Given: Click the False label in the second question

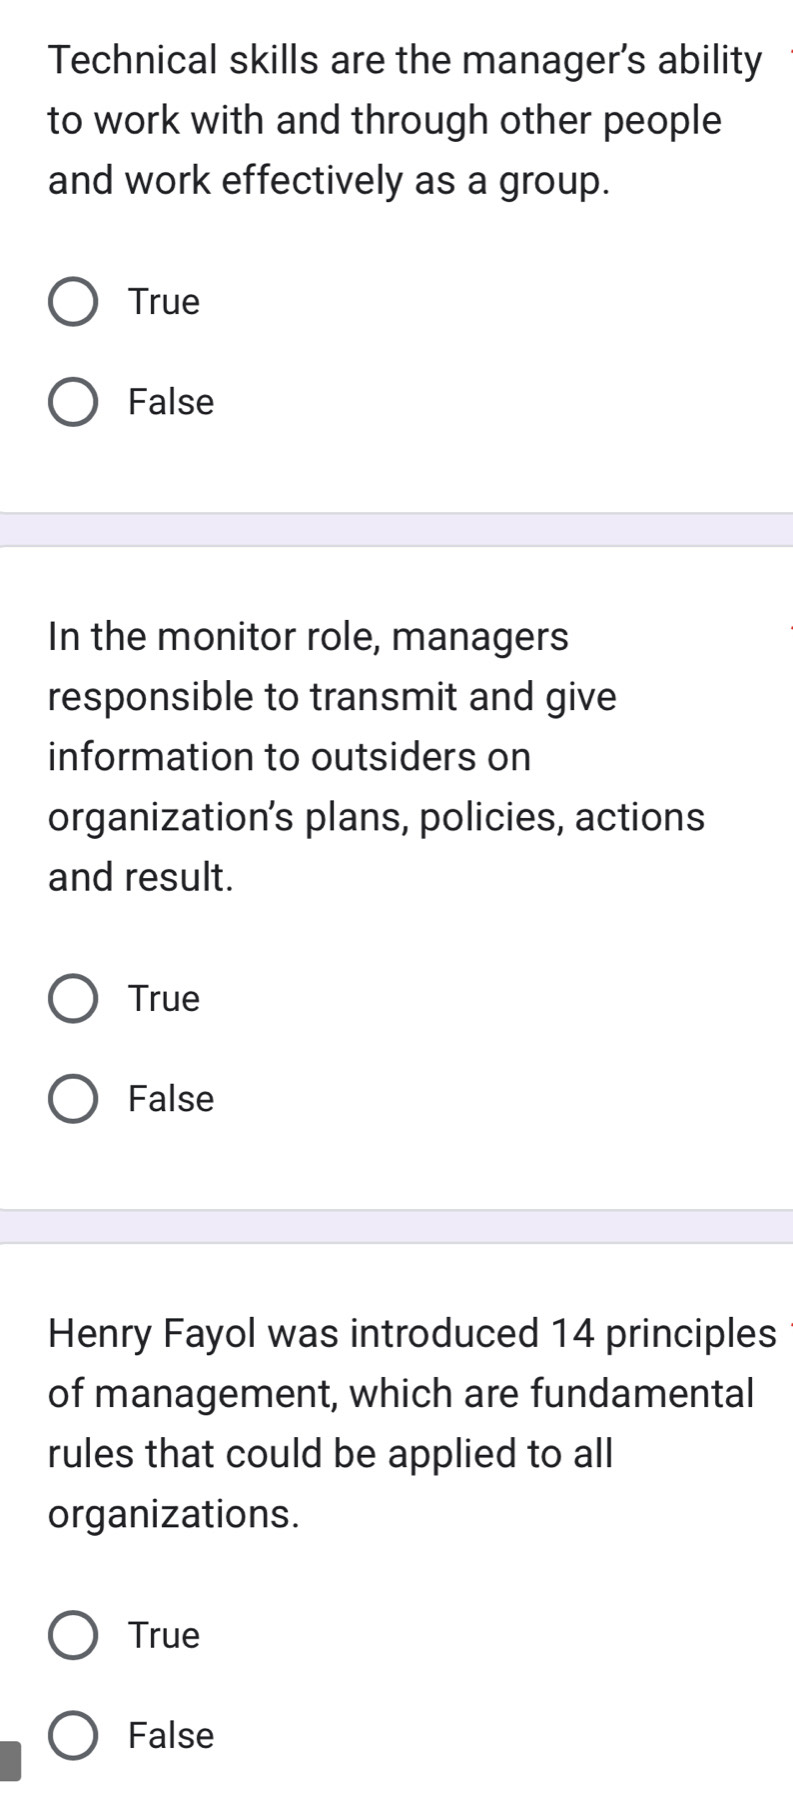Looking at the screenshot, I should point(169,1098).
